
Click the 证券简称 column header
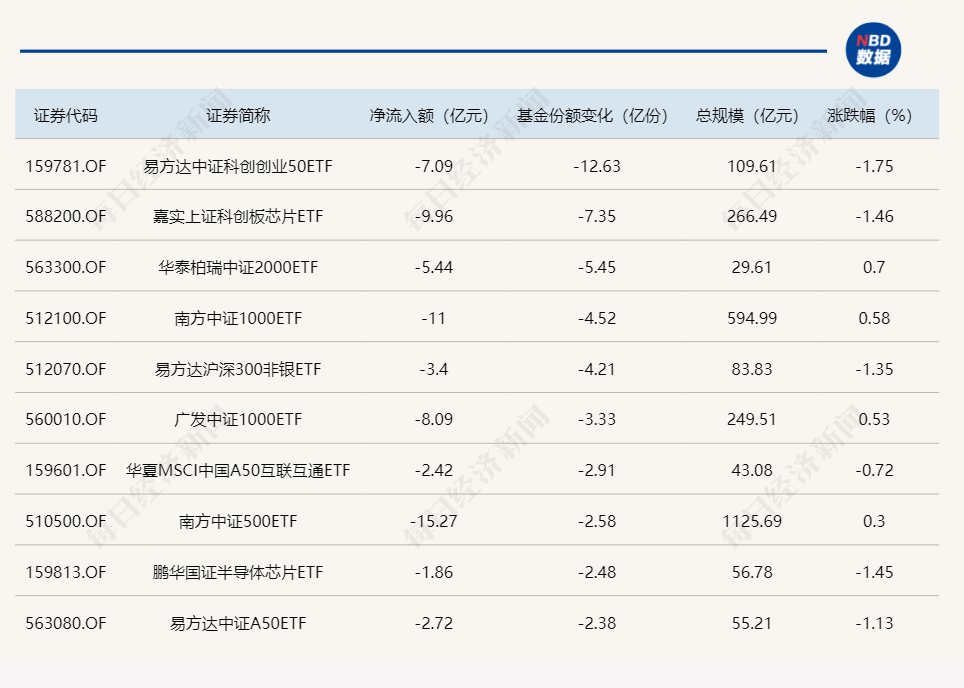(x=238, y=115)
